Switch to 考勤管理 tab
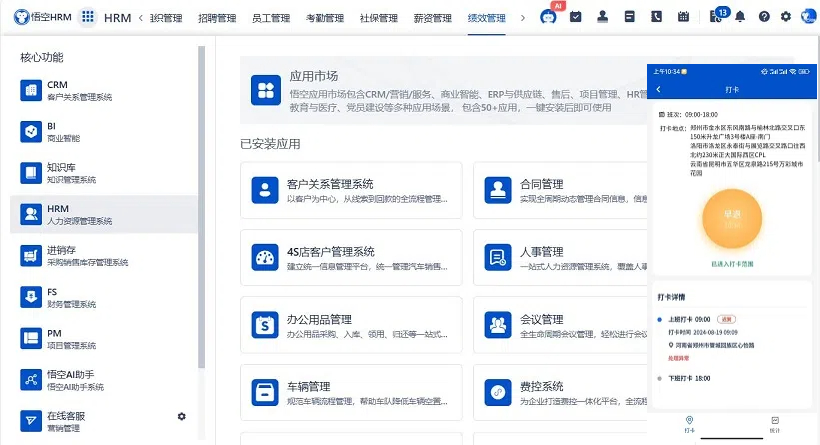 pyautogui.click(x=325, y=18)
